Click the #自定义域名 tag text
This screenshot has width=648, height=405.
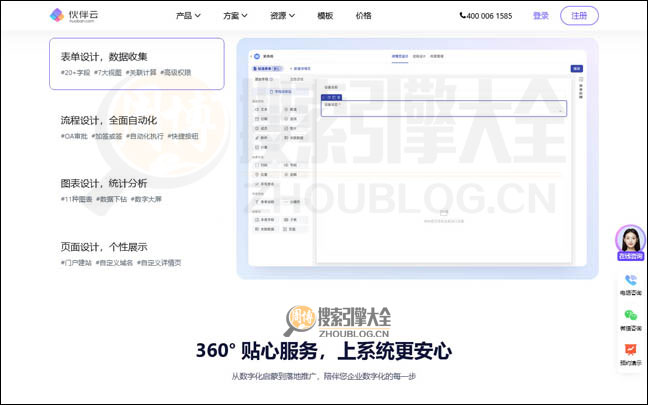tap(114, 262)
